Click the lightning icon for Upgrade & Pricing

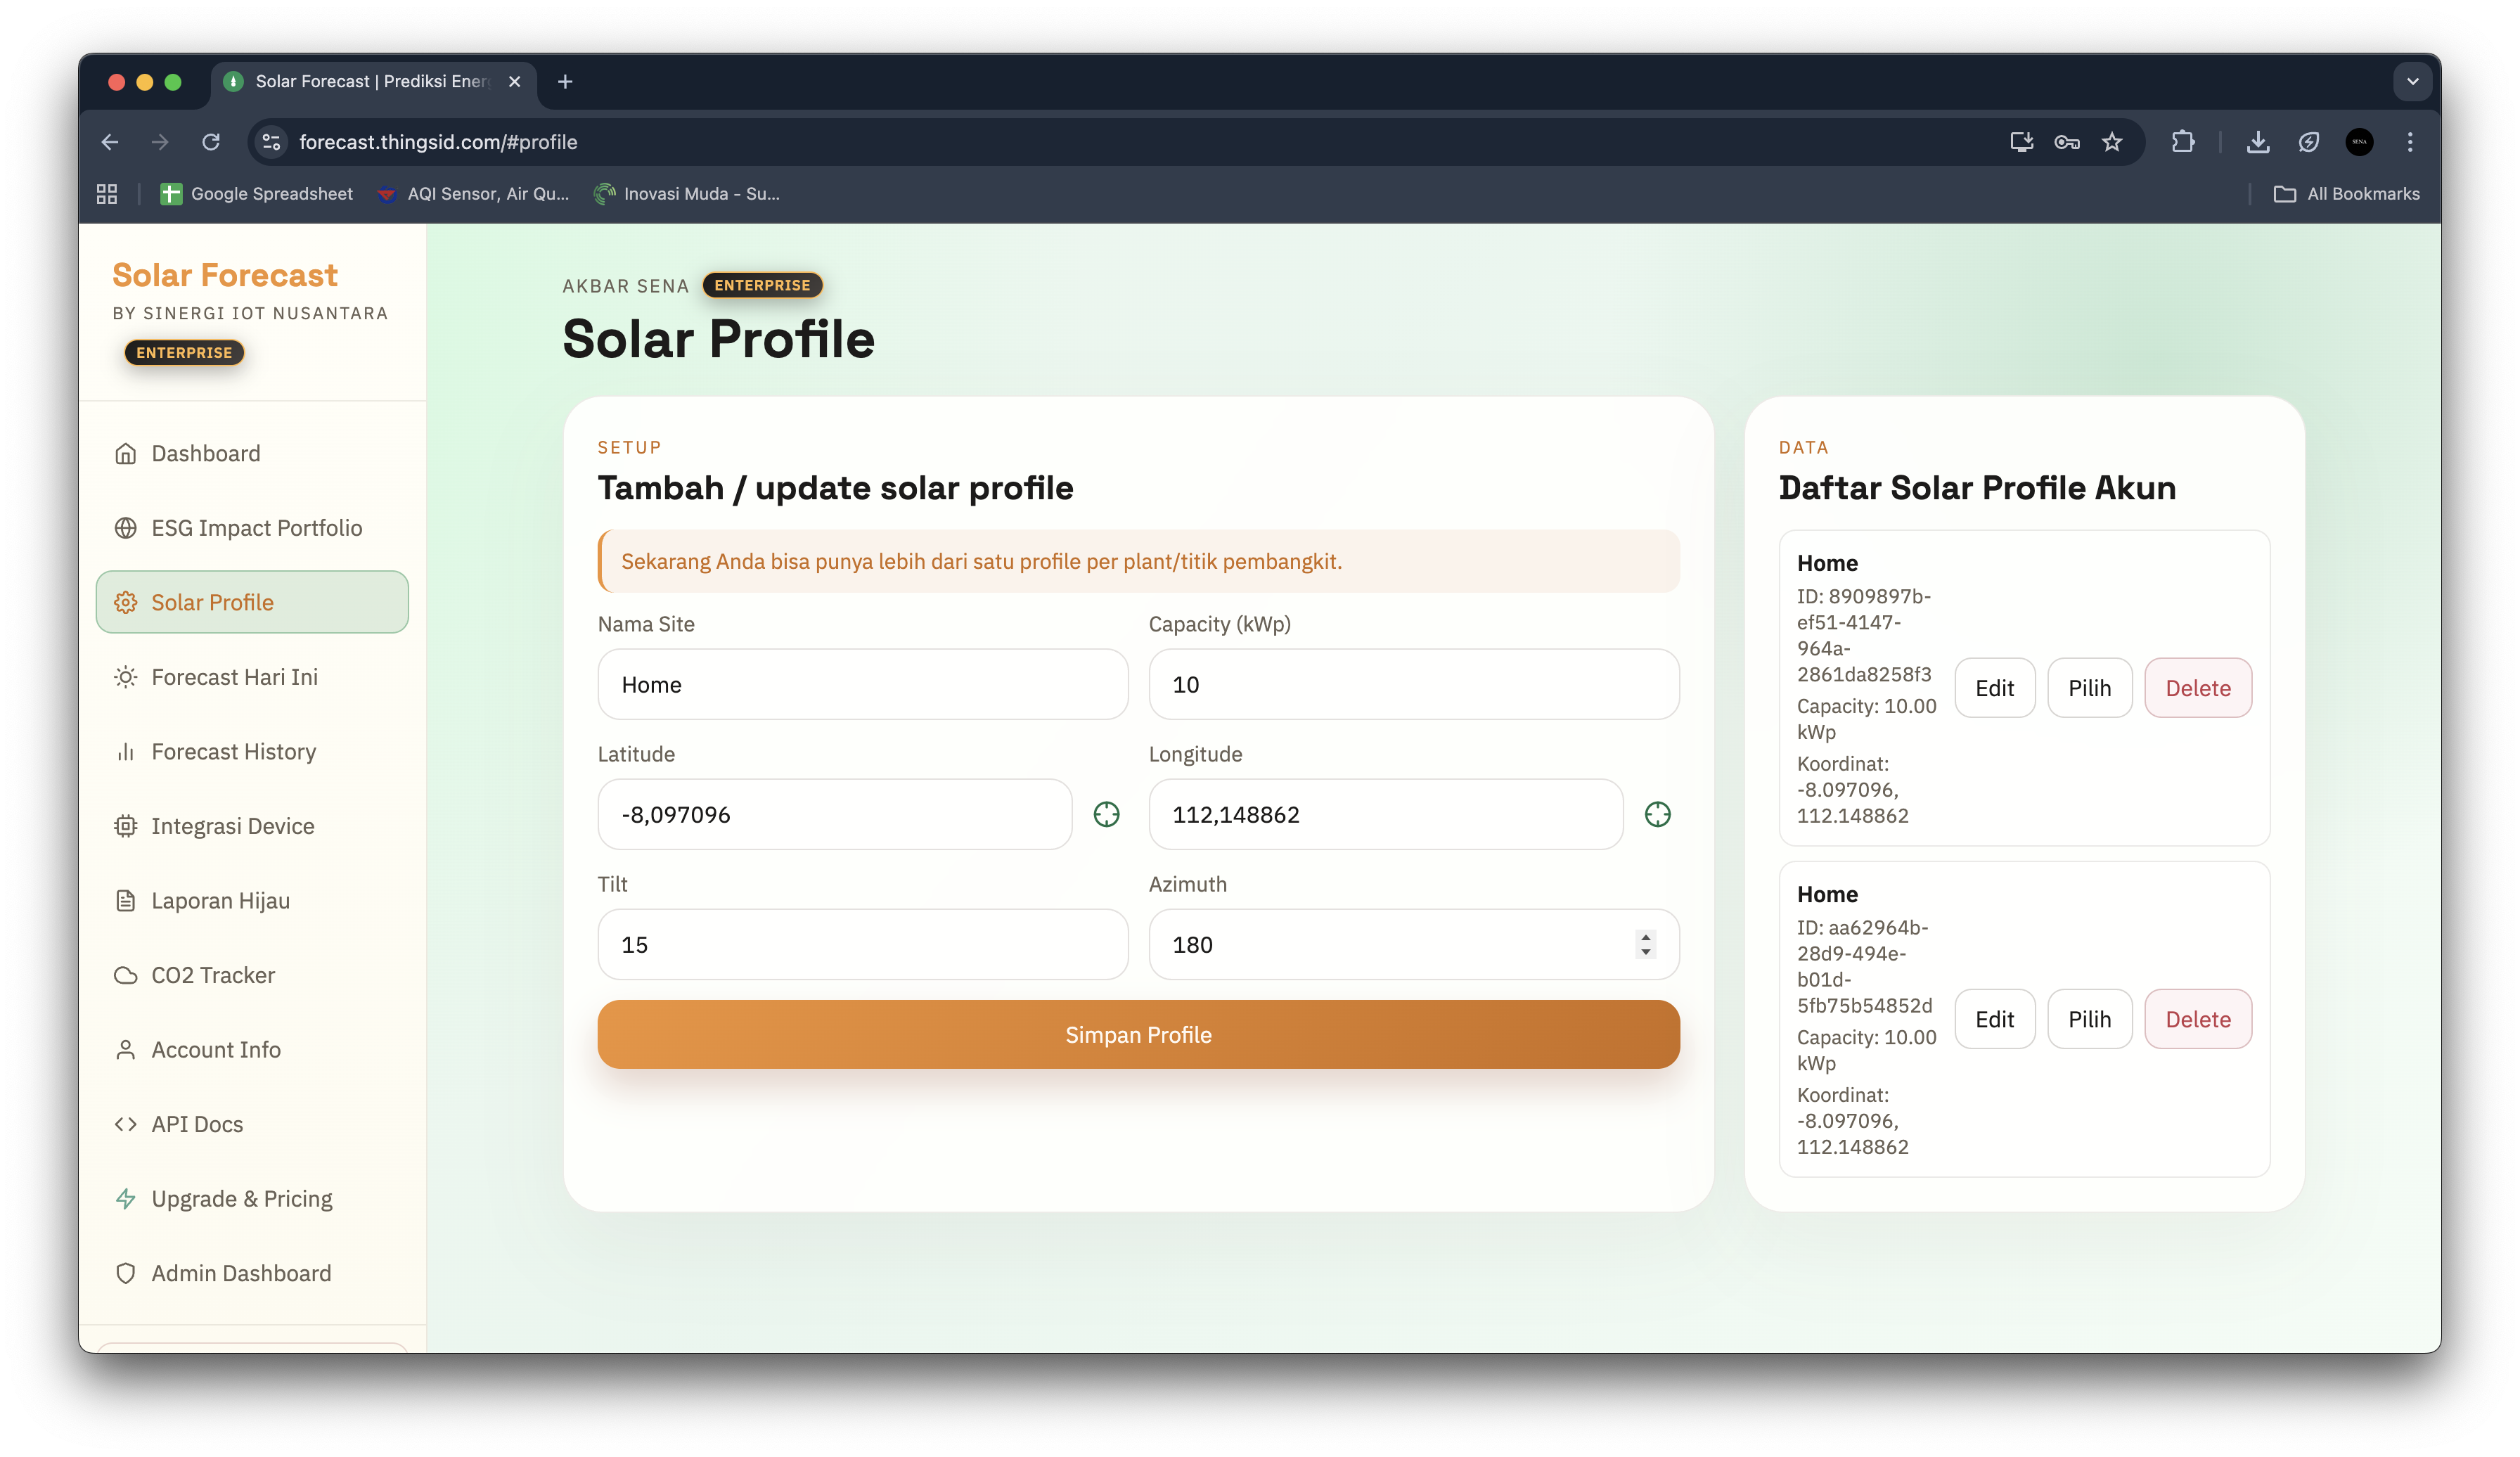tap(126, 1198)
